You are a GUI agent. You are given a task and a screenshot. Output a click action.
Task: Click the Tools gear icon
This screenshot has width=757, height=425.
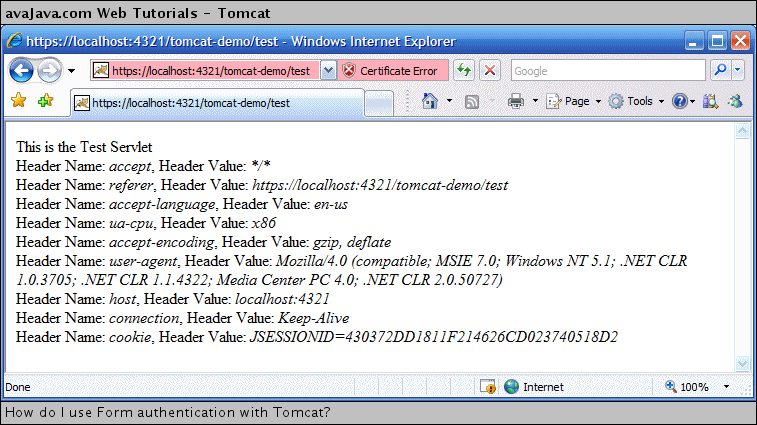click(616, 101)
